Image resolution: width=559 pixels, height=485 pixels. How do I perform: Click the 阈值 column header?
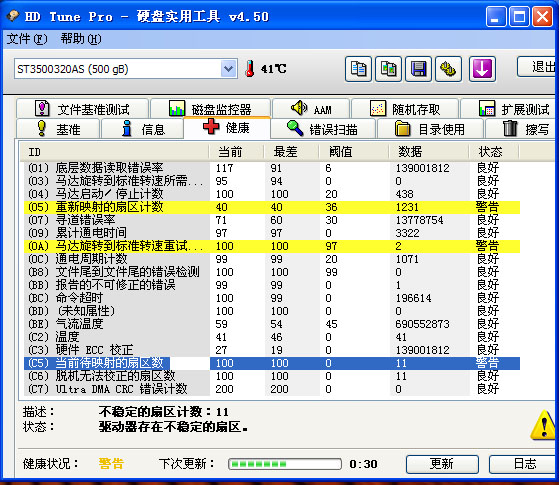pyautogui.click(x=354, y=152)
